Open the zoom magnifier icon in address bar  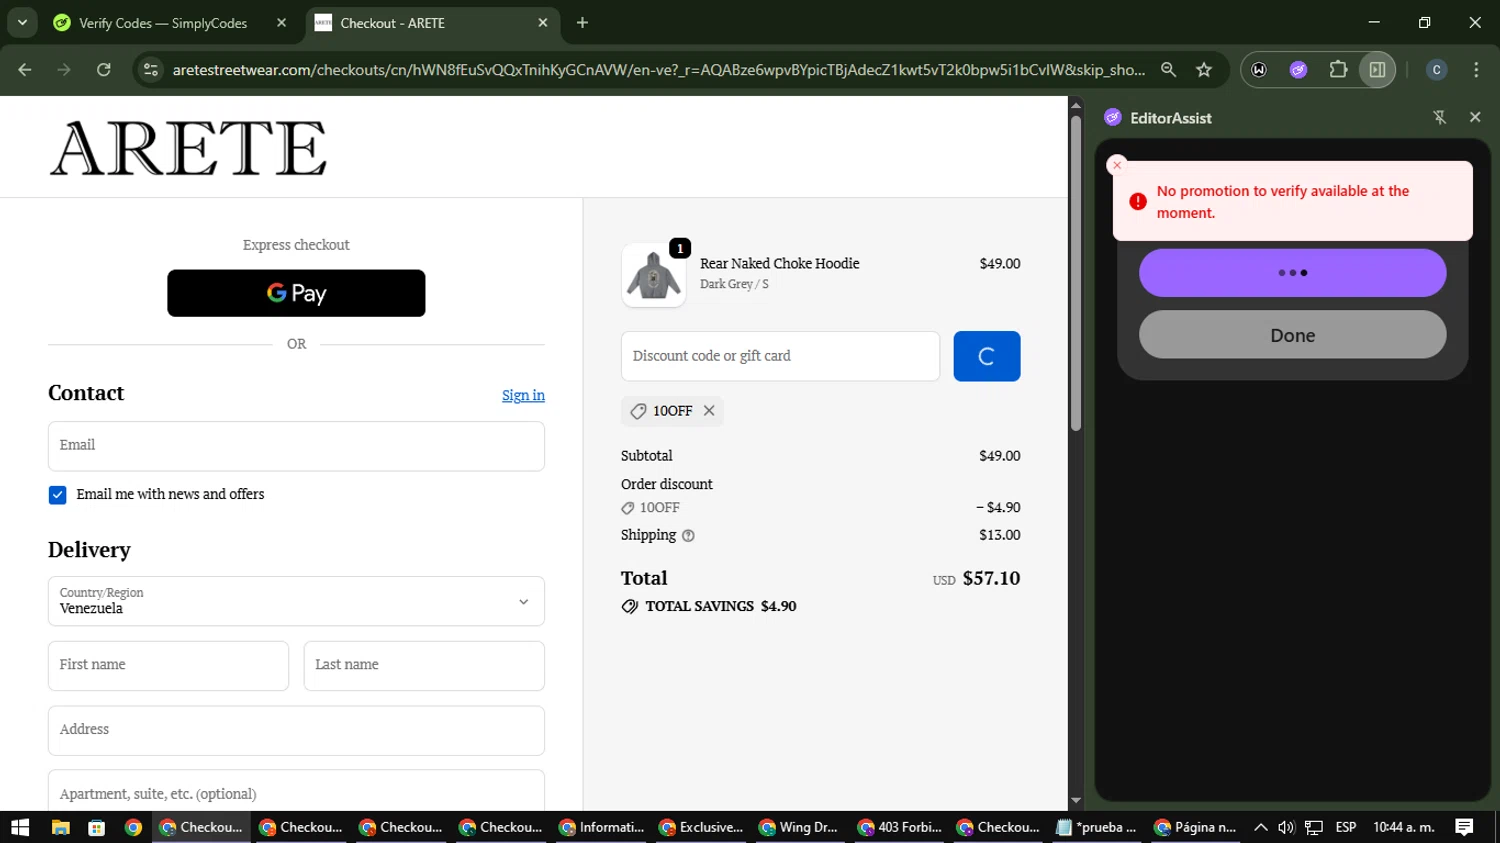coord(1168,70)
